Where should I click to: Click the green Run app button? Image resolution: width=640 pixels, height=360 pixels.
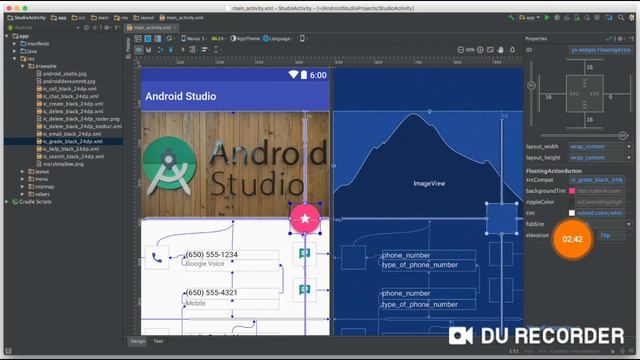point(547,18)
